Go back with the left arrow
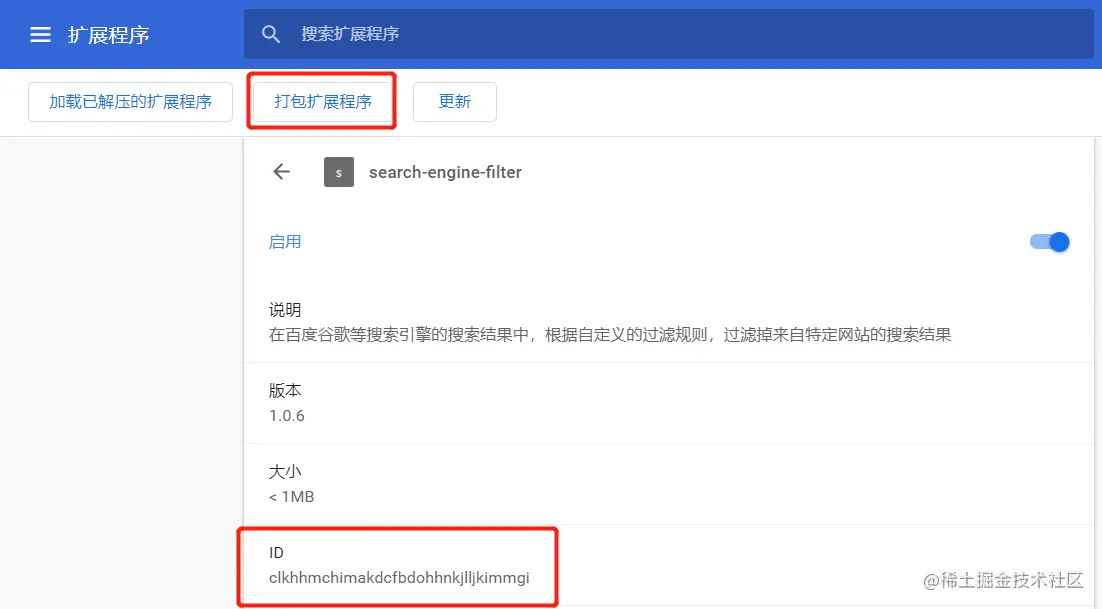This screenshot has height=609, width=1102. coord(281,171)
